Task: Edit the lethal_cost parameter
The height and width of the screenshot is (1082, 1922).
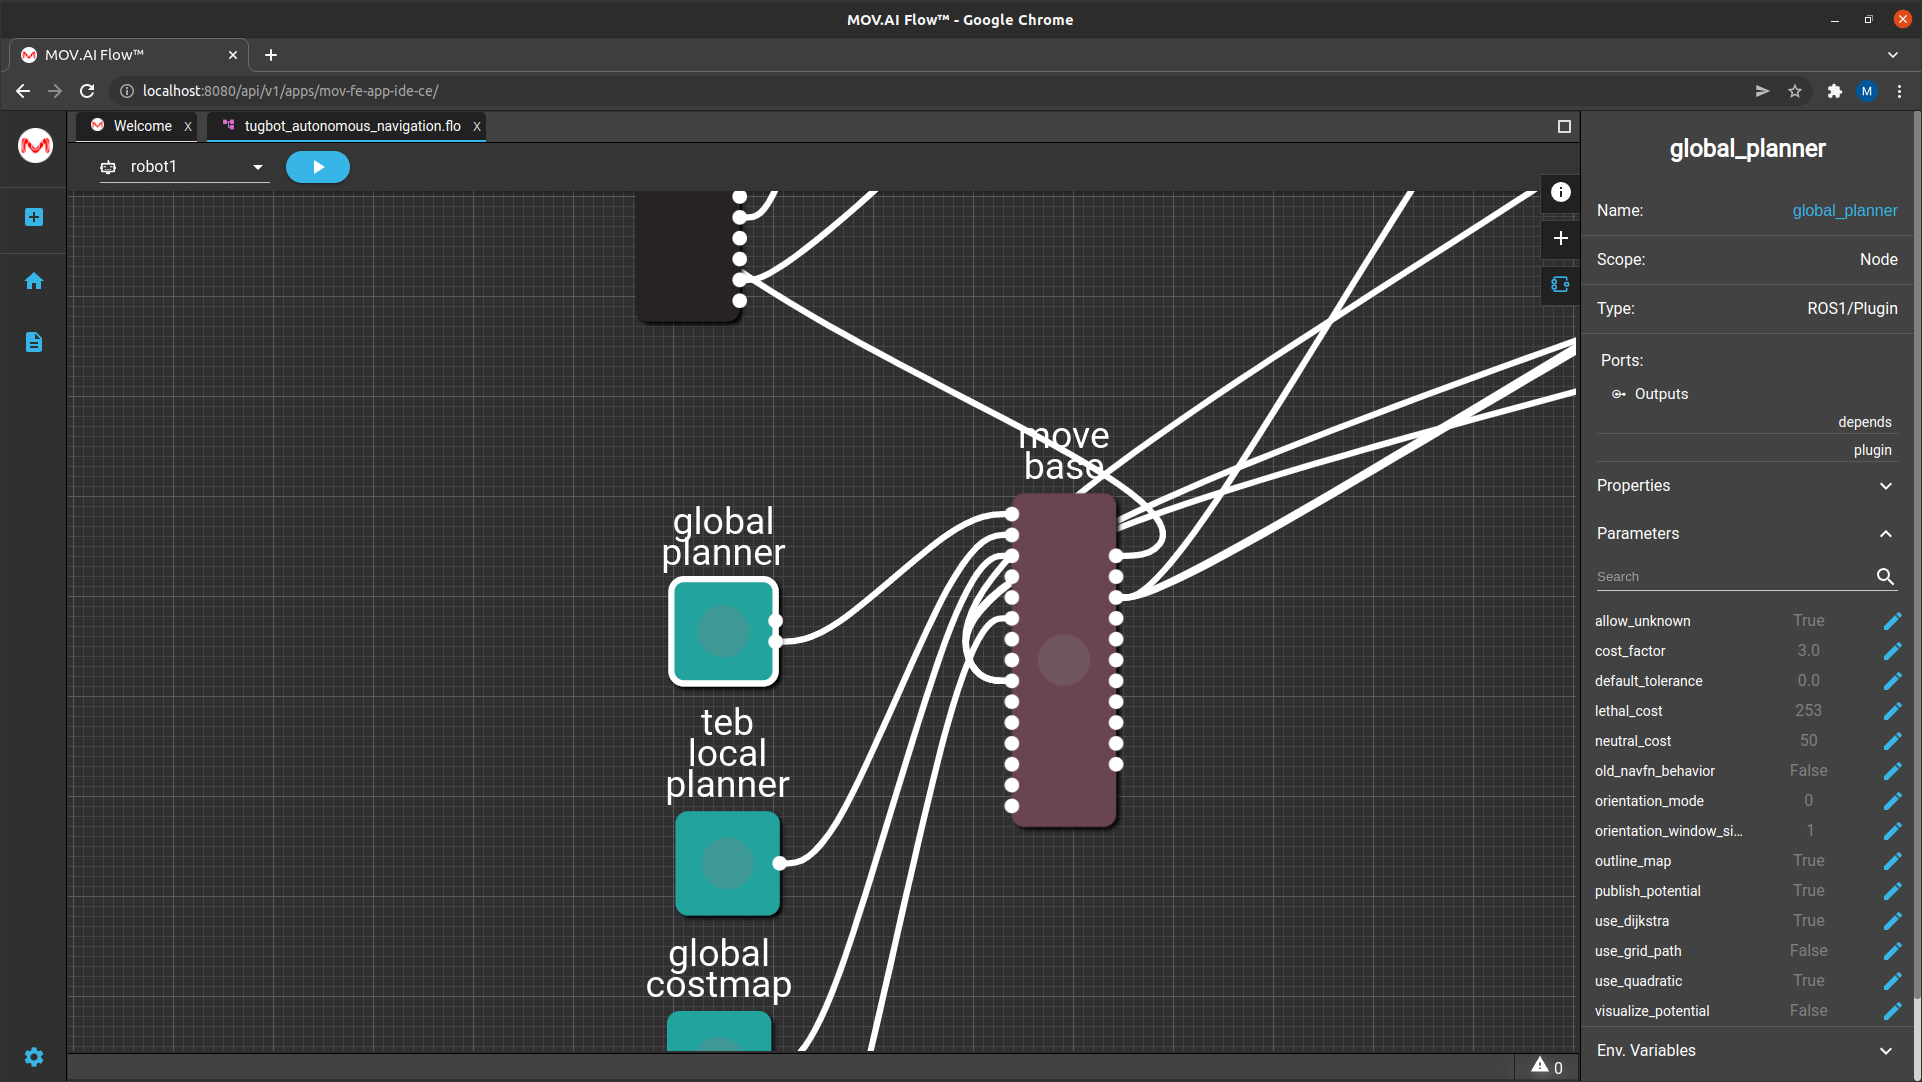Action: [x=1892, y=711]
